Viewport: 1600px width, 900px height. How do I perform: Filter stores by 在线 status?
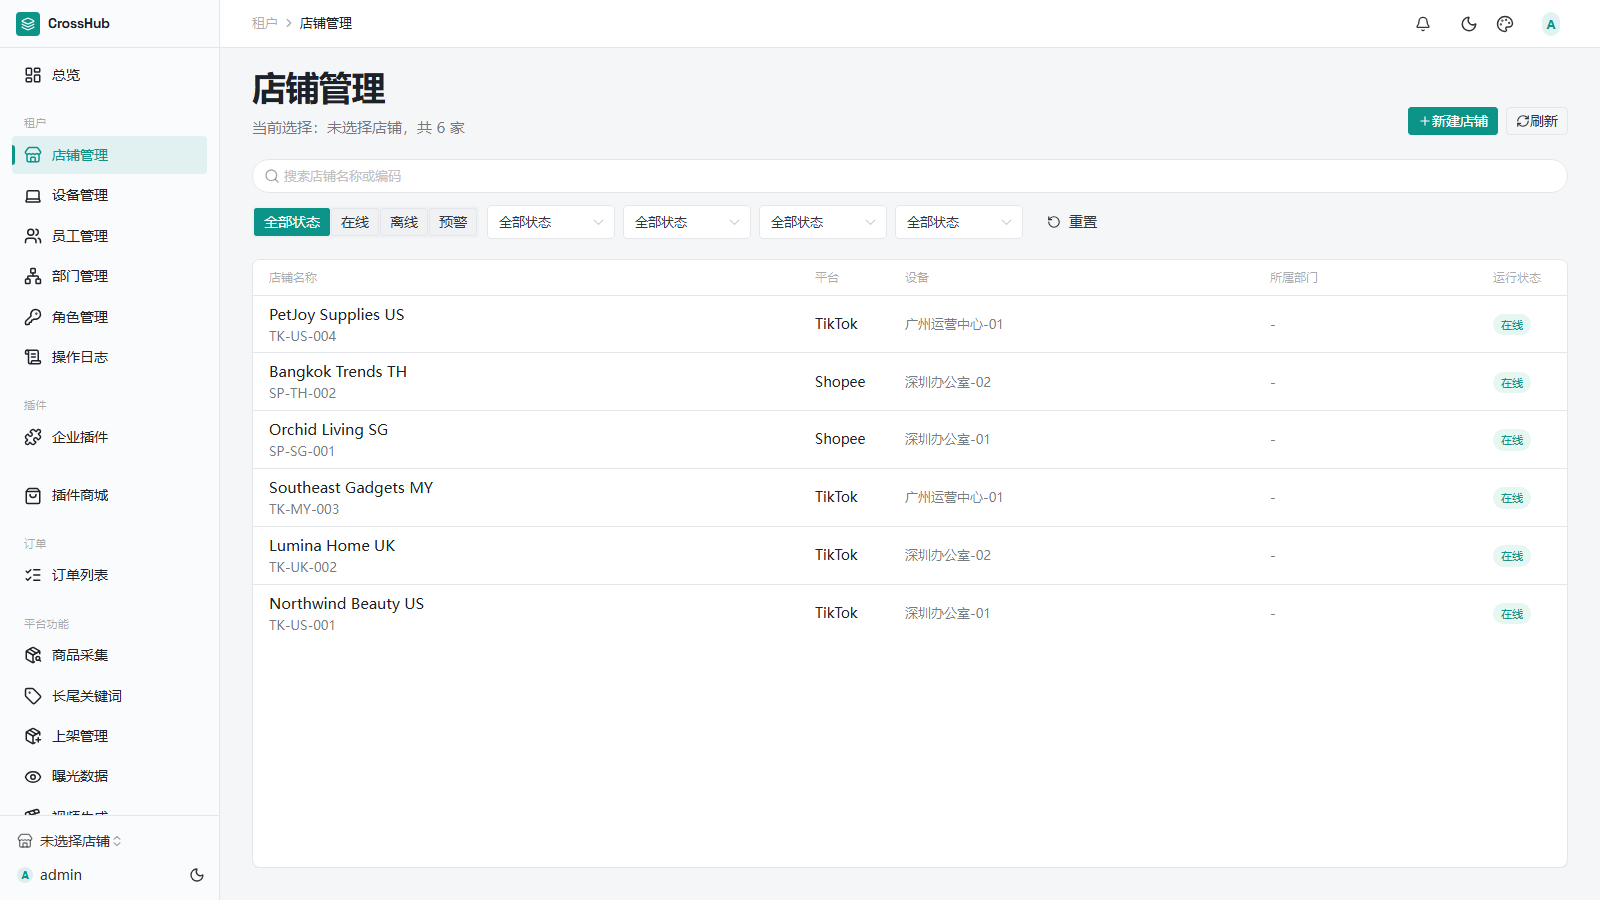(355, 222)
